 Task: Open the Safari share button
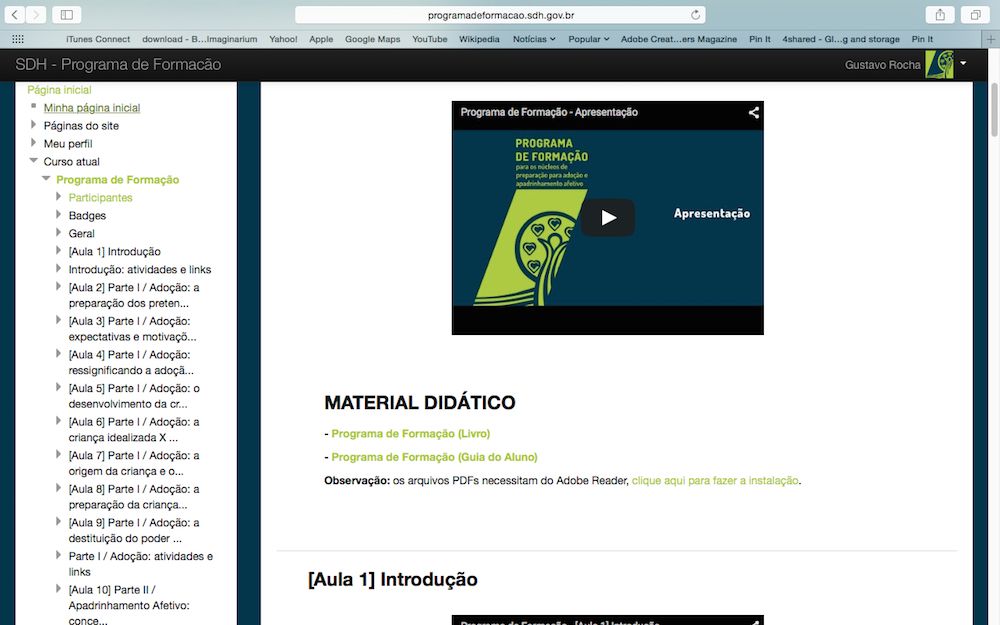click(x=940, y=15)
